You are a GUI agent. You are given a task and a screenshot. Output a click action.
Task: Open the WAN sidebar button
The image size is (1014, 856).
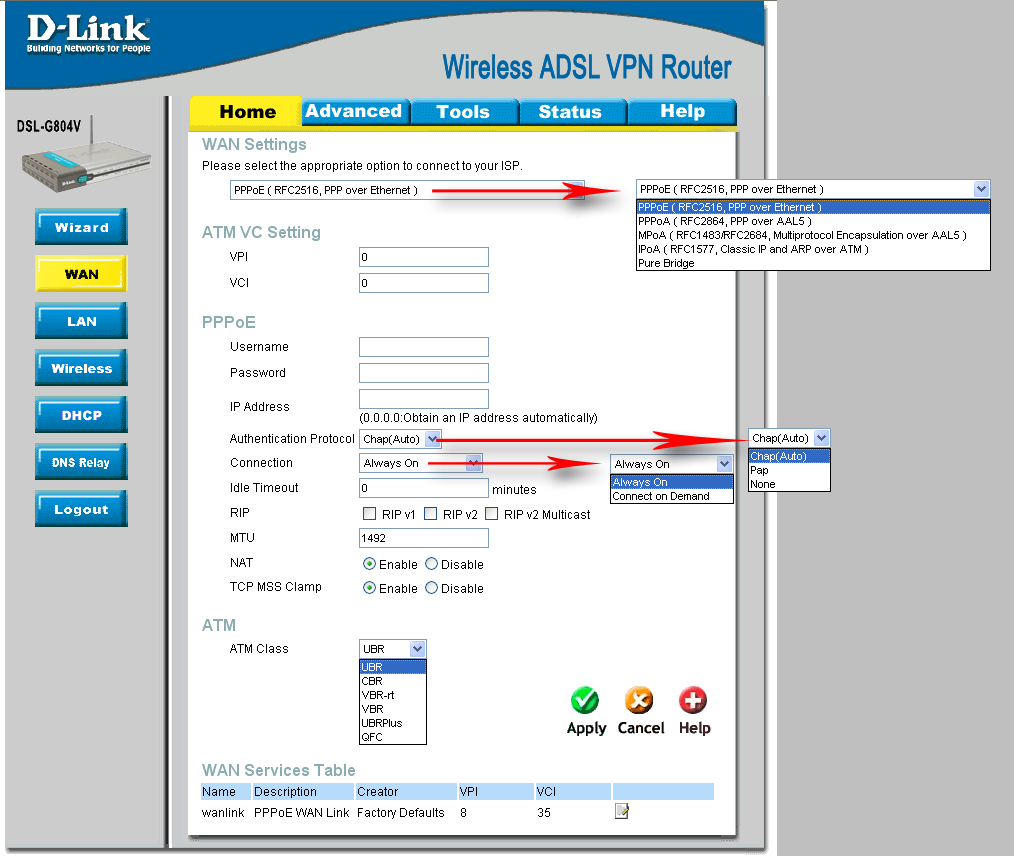tap(81, 274)
